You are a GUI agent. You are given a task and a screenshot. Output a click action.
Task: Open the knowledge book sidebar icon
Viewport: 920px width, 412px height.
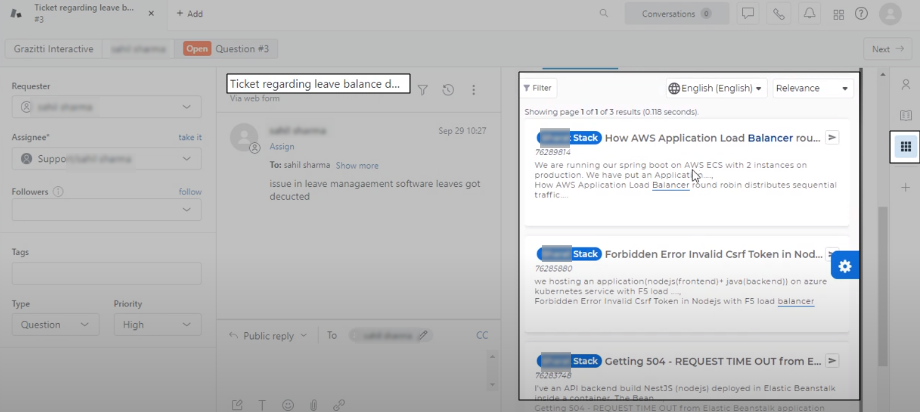coord(905,116)
